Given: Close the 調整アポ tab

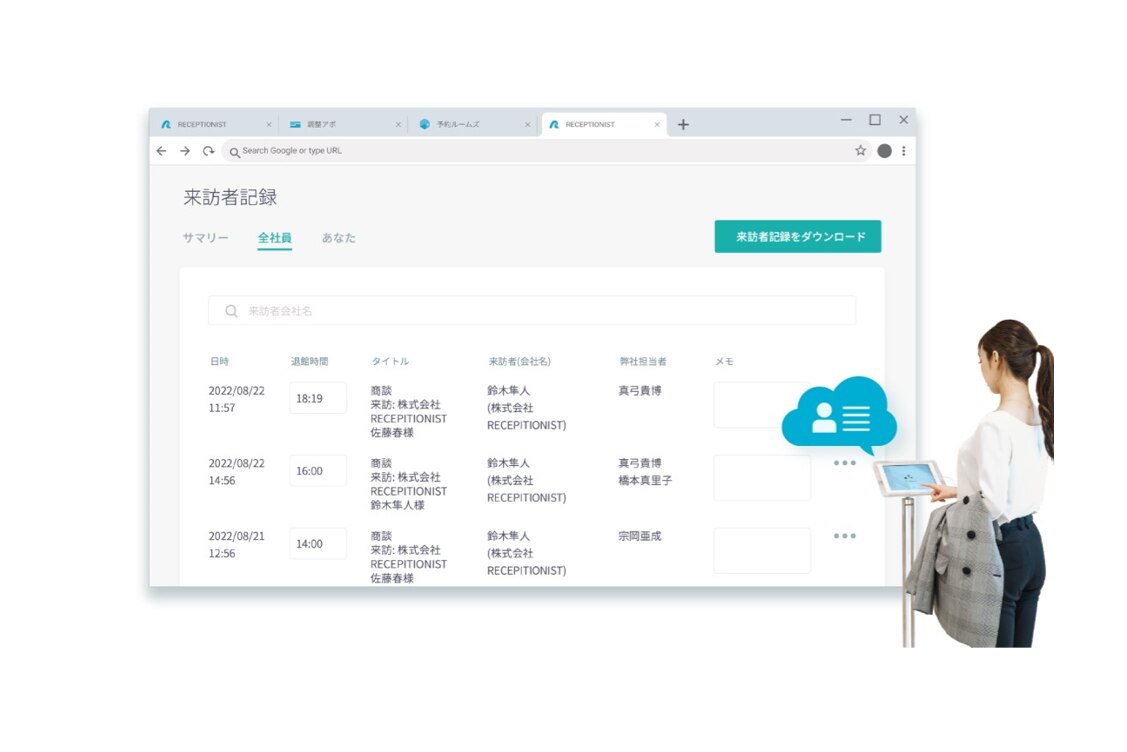Looking at the screenshot, I should (x=398, y=124).
